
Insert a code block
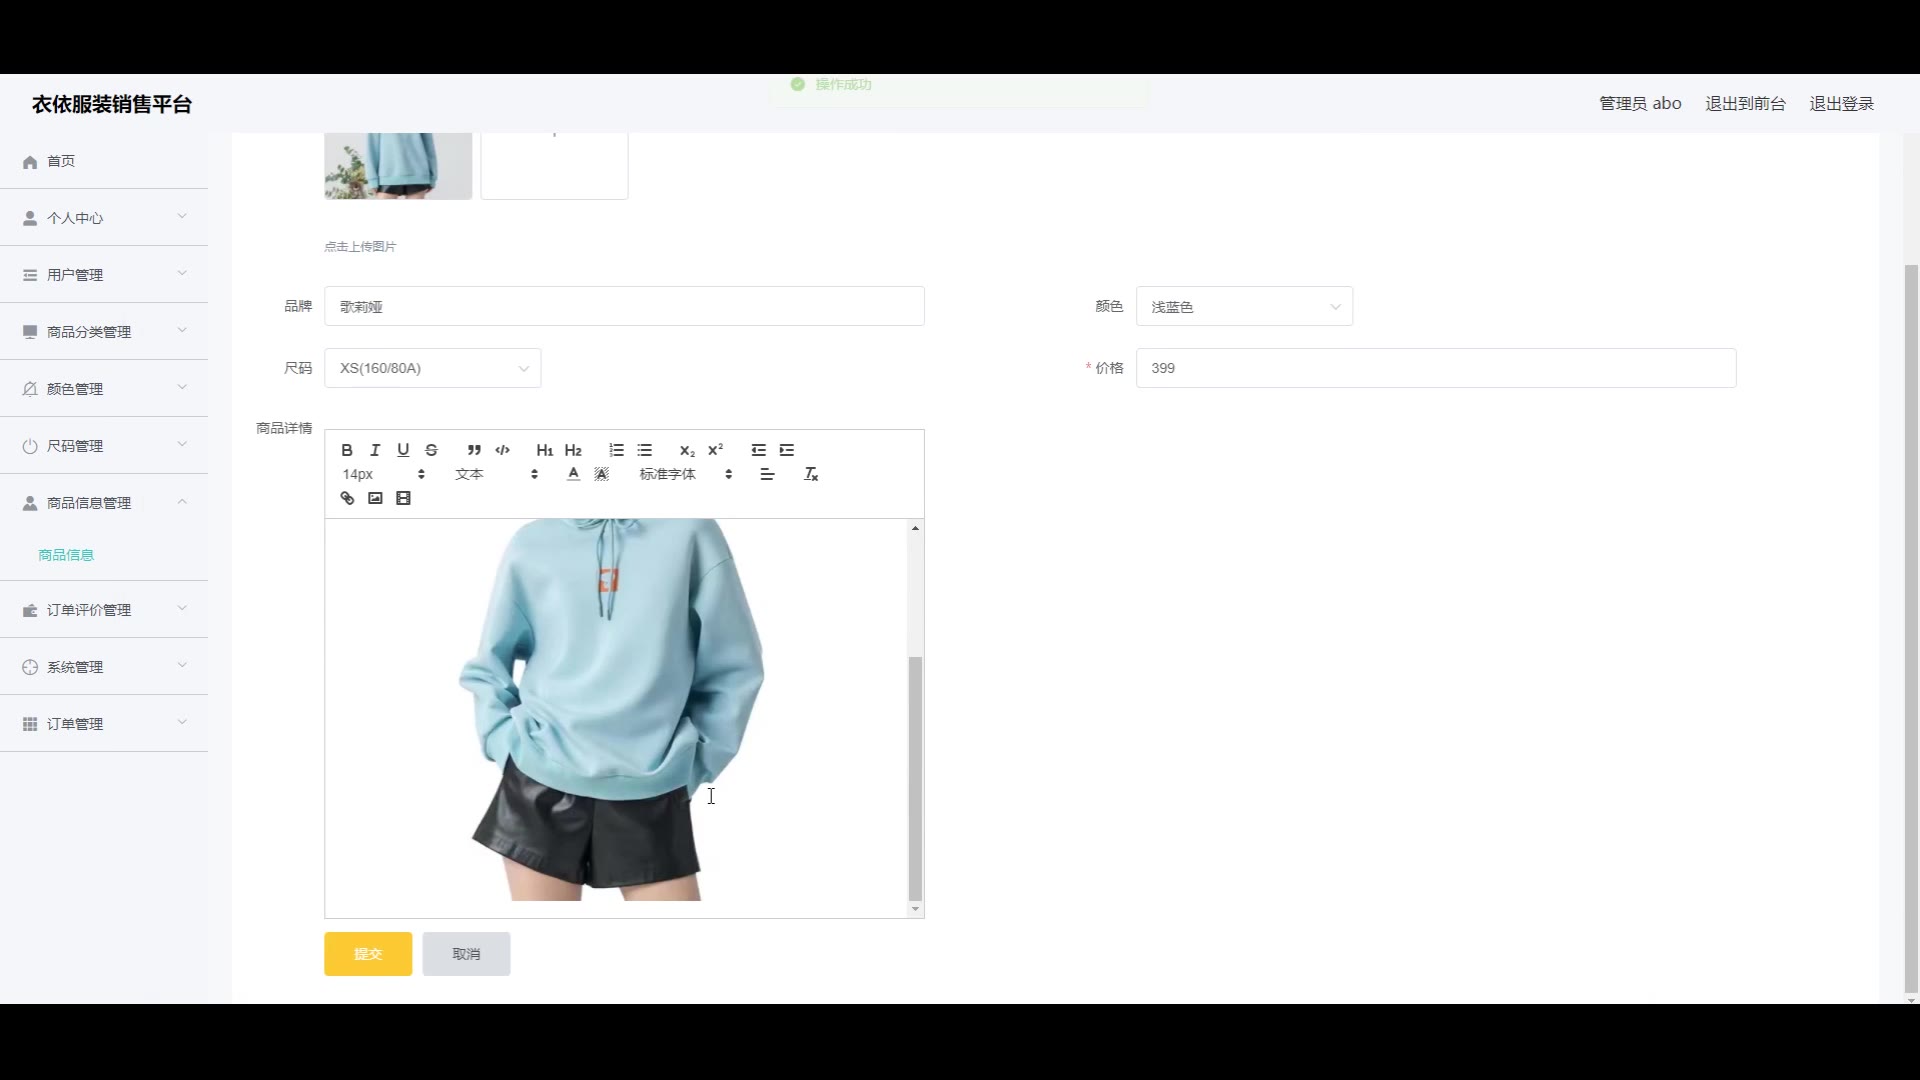click(x=502, y=450)
